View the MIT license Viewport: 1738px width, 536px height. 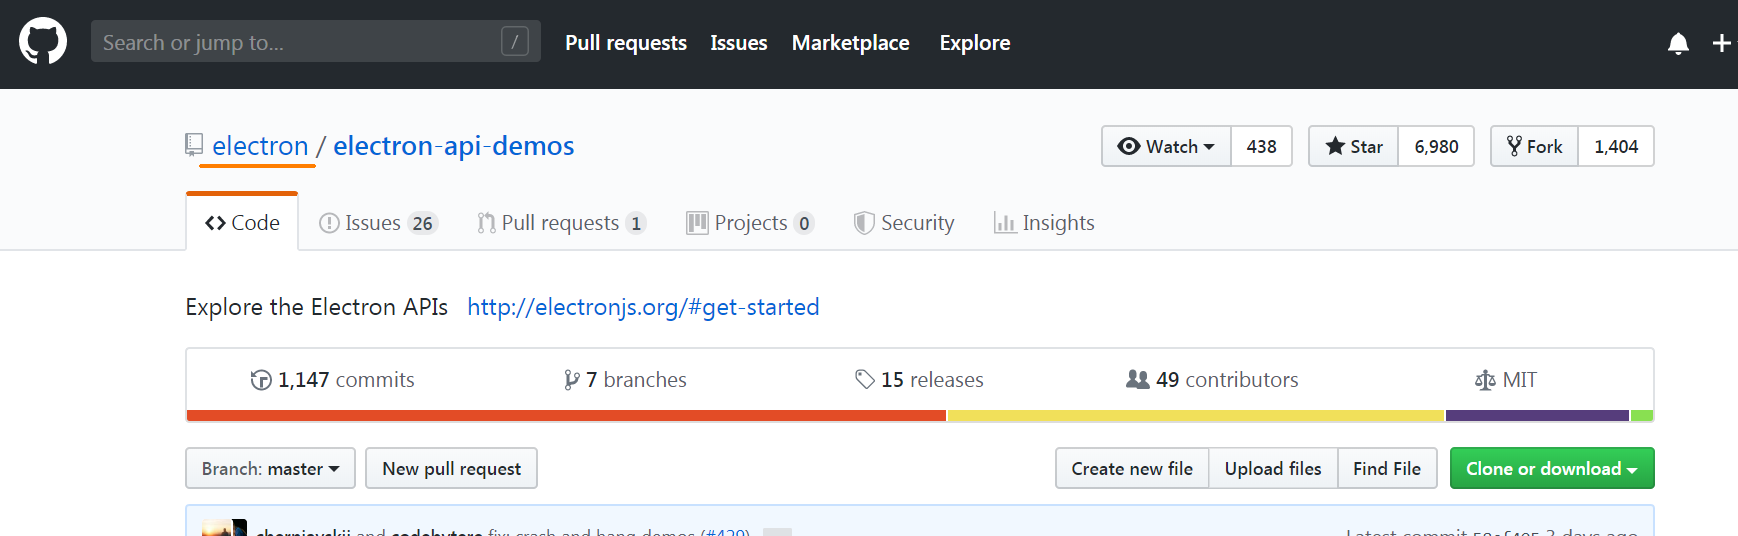click(1506, 380)
